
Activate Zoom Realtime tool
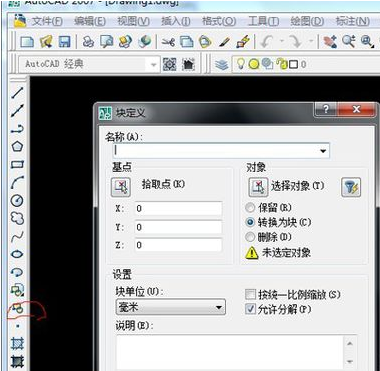[349, 42]
